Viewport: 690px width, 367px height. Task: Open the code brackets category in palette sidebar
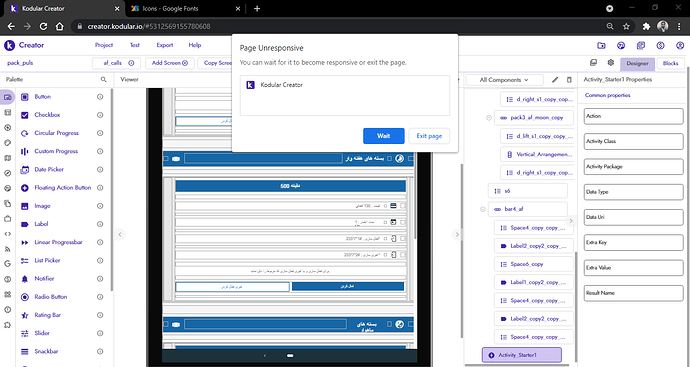pos(7,234)
